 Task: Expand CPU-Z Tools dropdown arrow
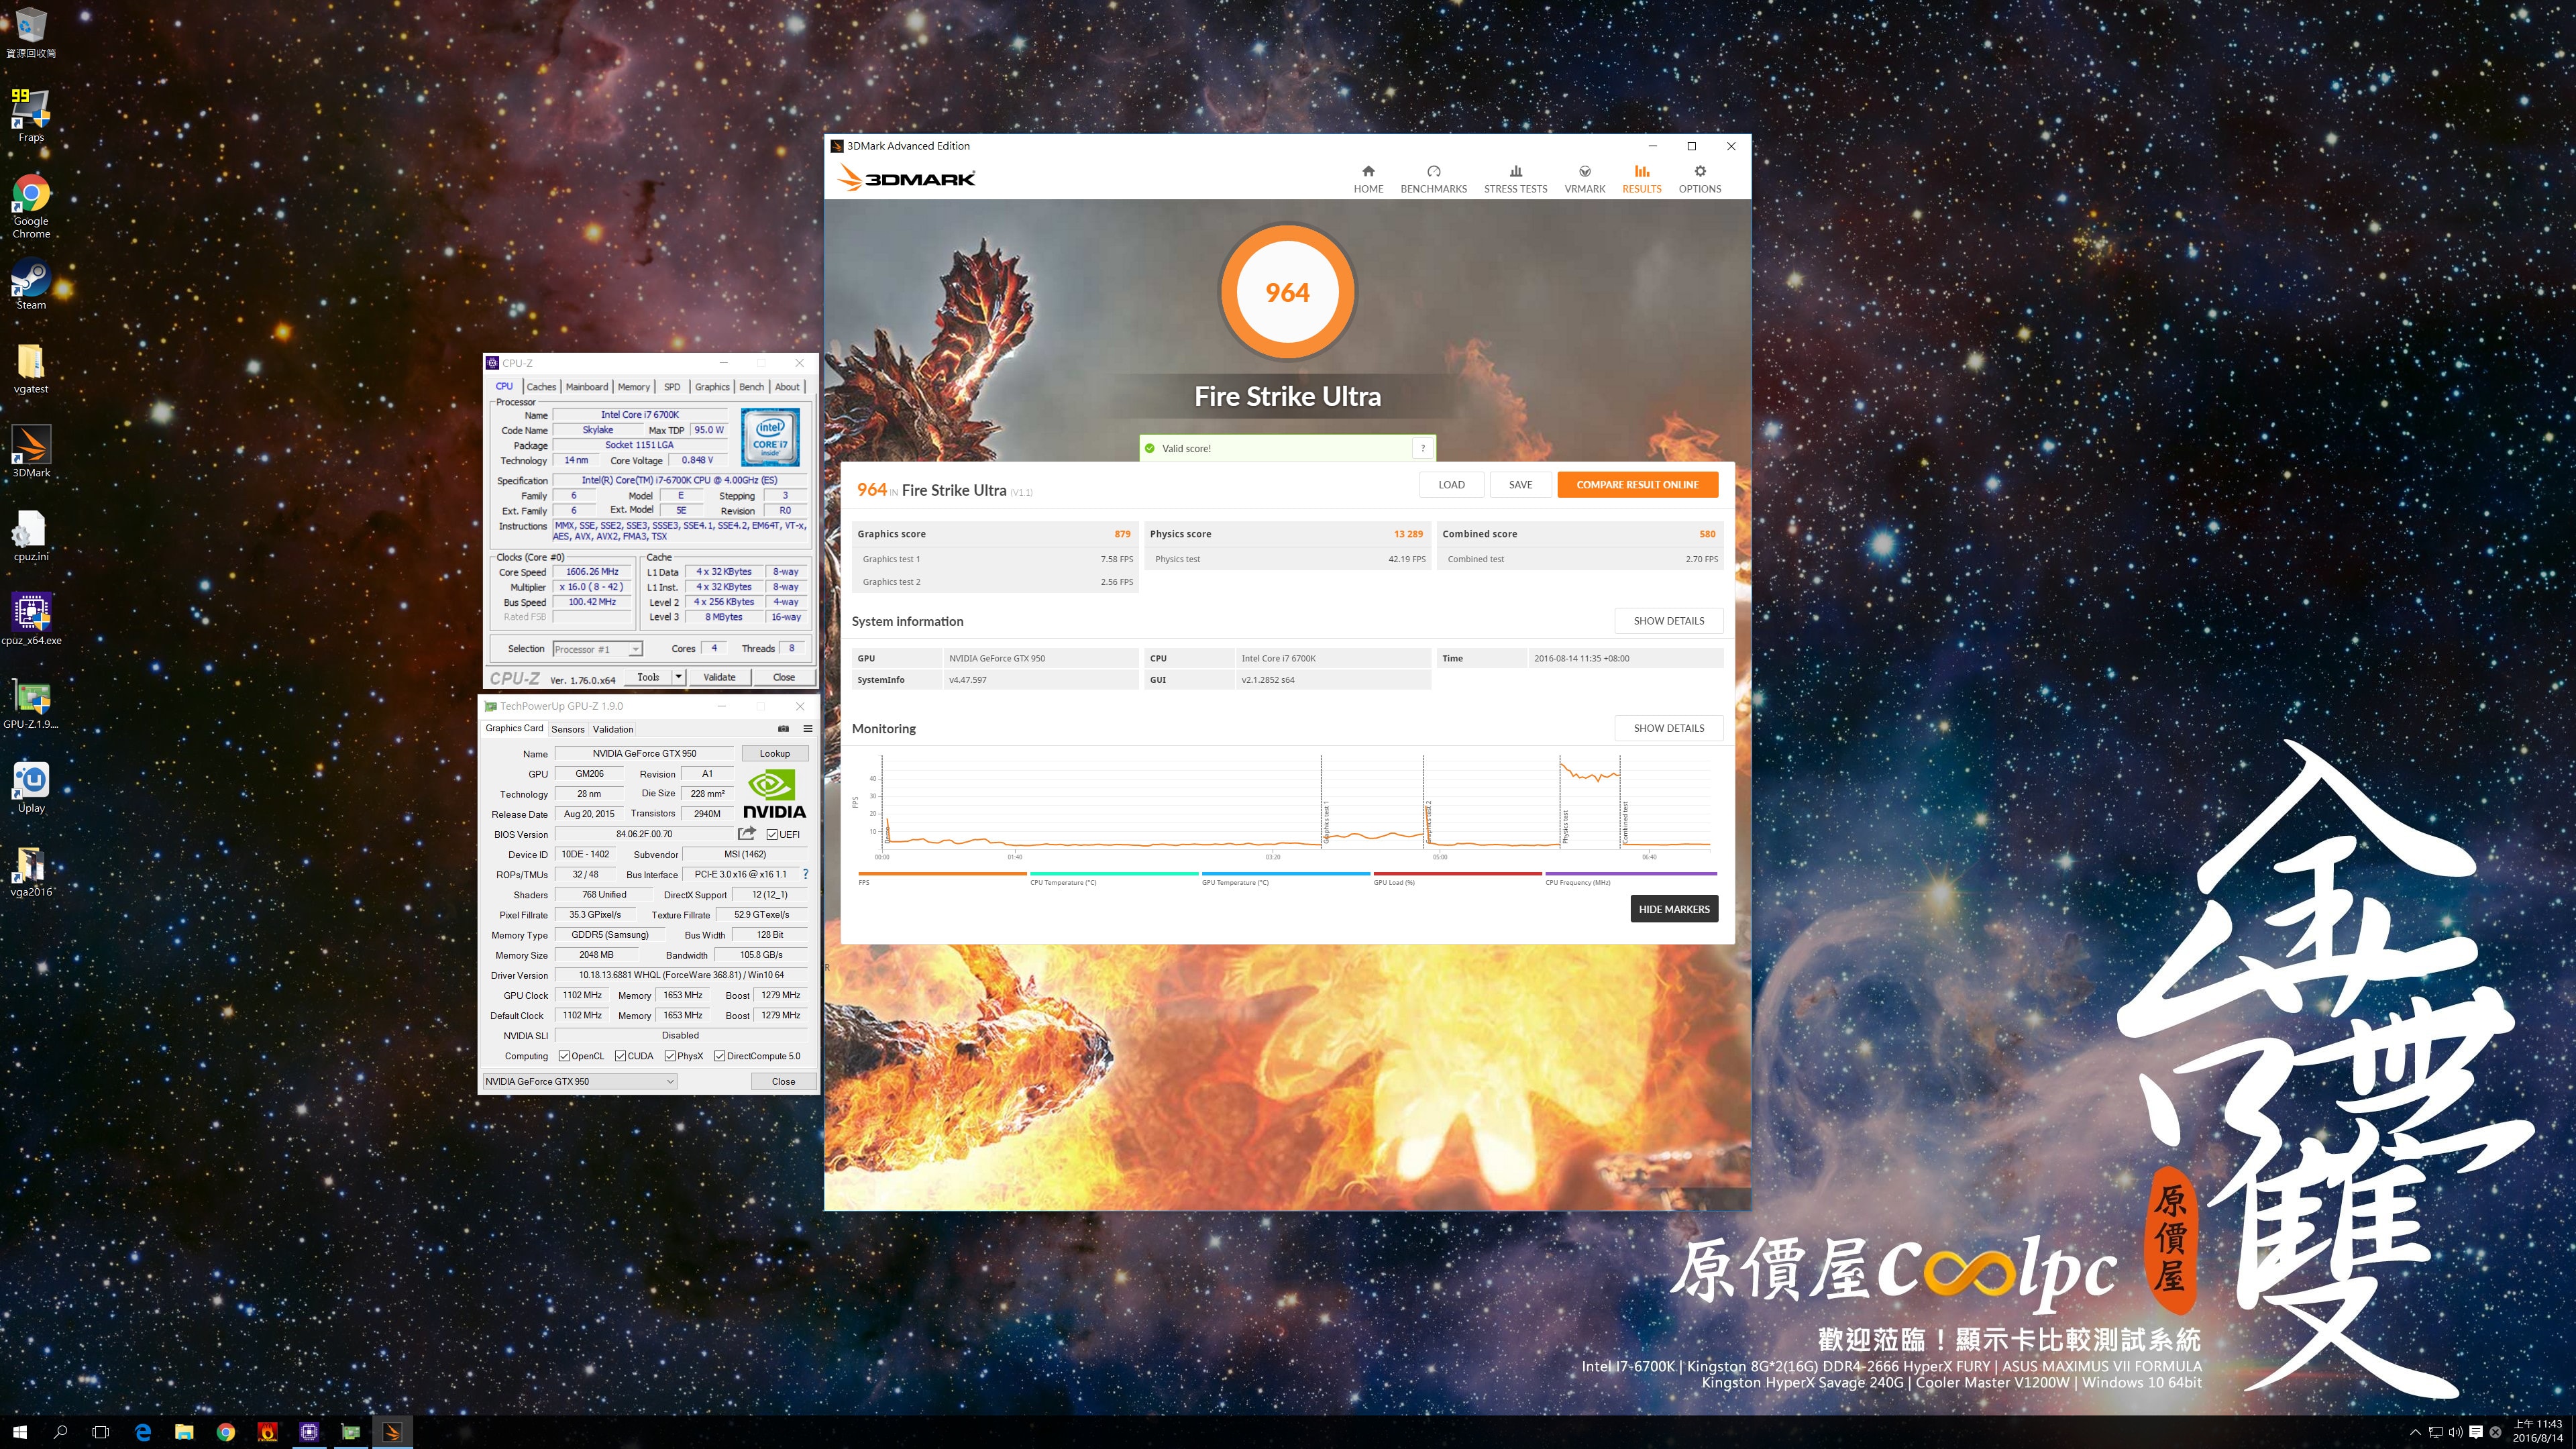point(678,677)
